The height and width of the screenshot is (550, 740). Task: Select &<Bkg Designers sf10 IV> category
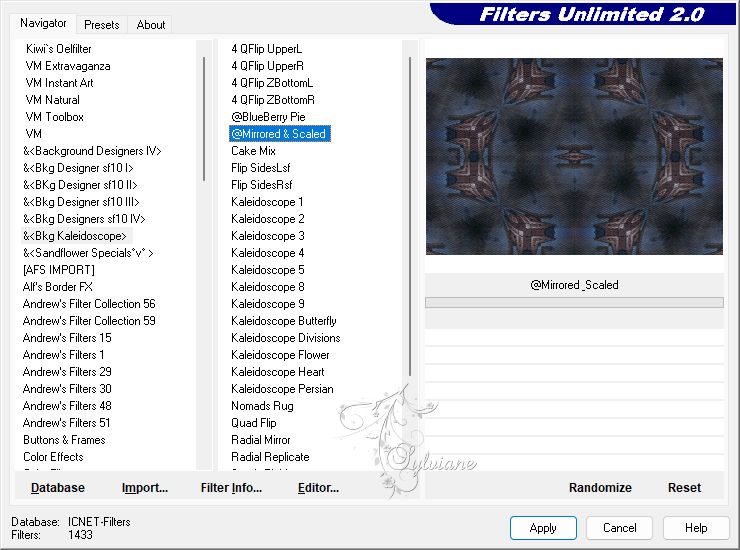click(84, 219)
